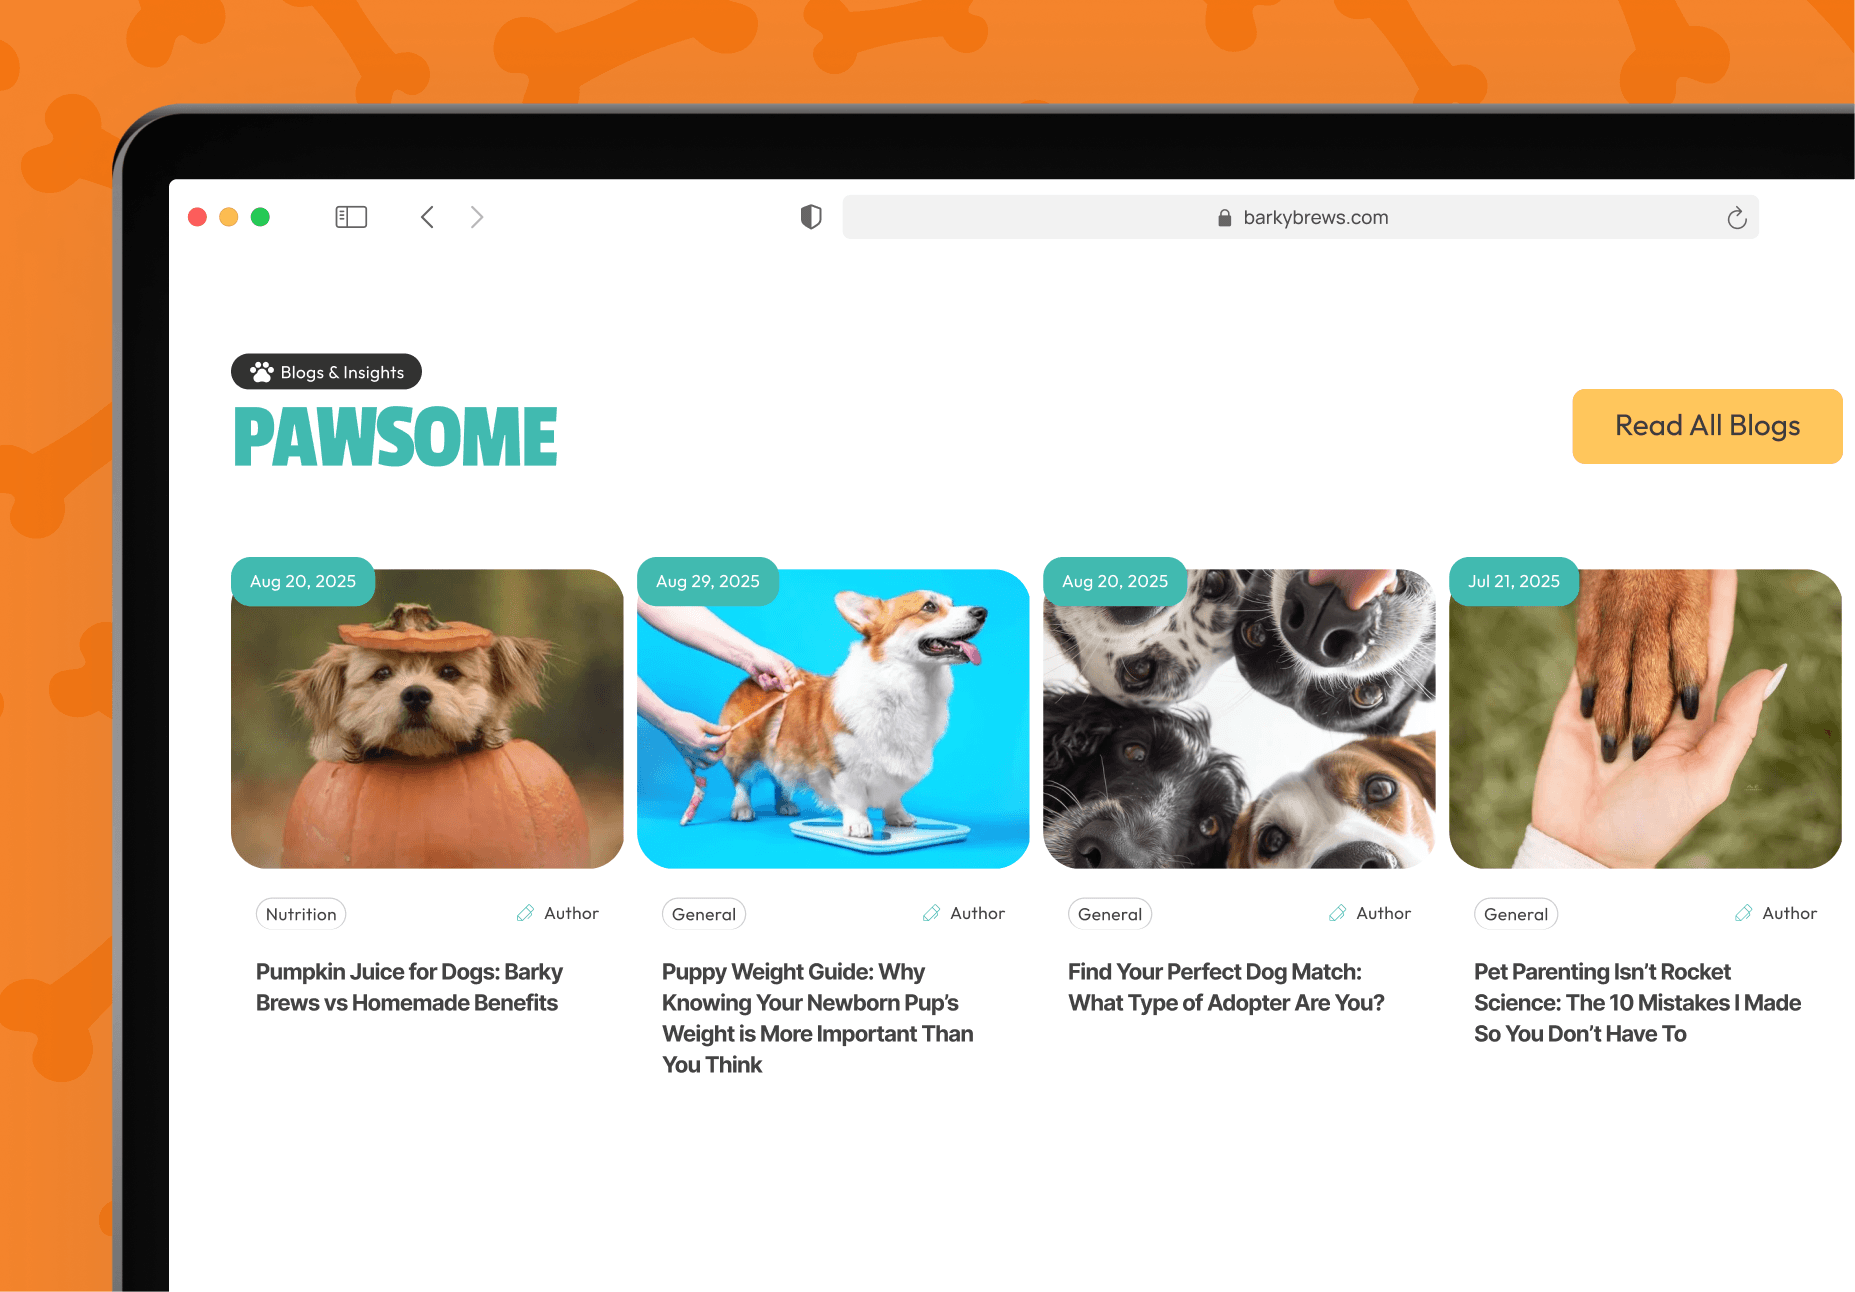This screenshot has height=1292, width=1855.
Task: Click Author label on the Pumpkin Juice card
Action: click(571, 913)
